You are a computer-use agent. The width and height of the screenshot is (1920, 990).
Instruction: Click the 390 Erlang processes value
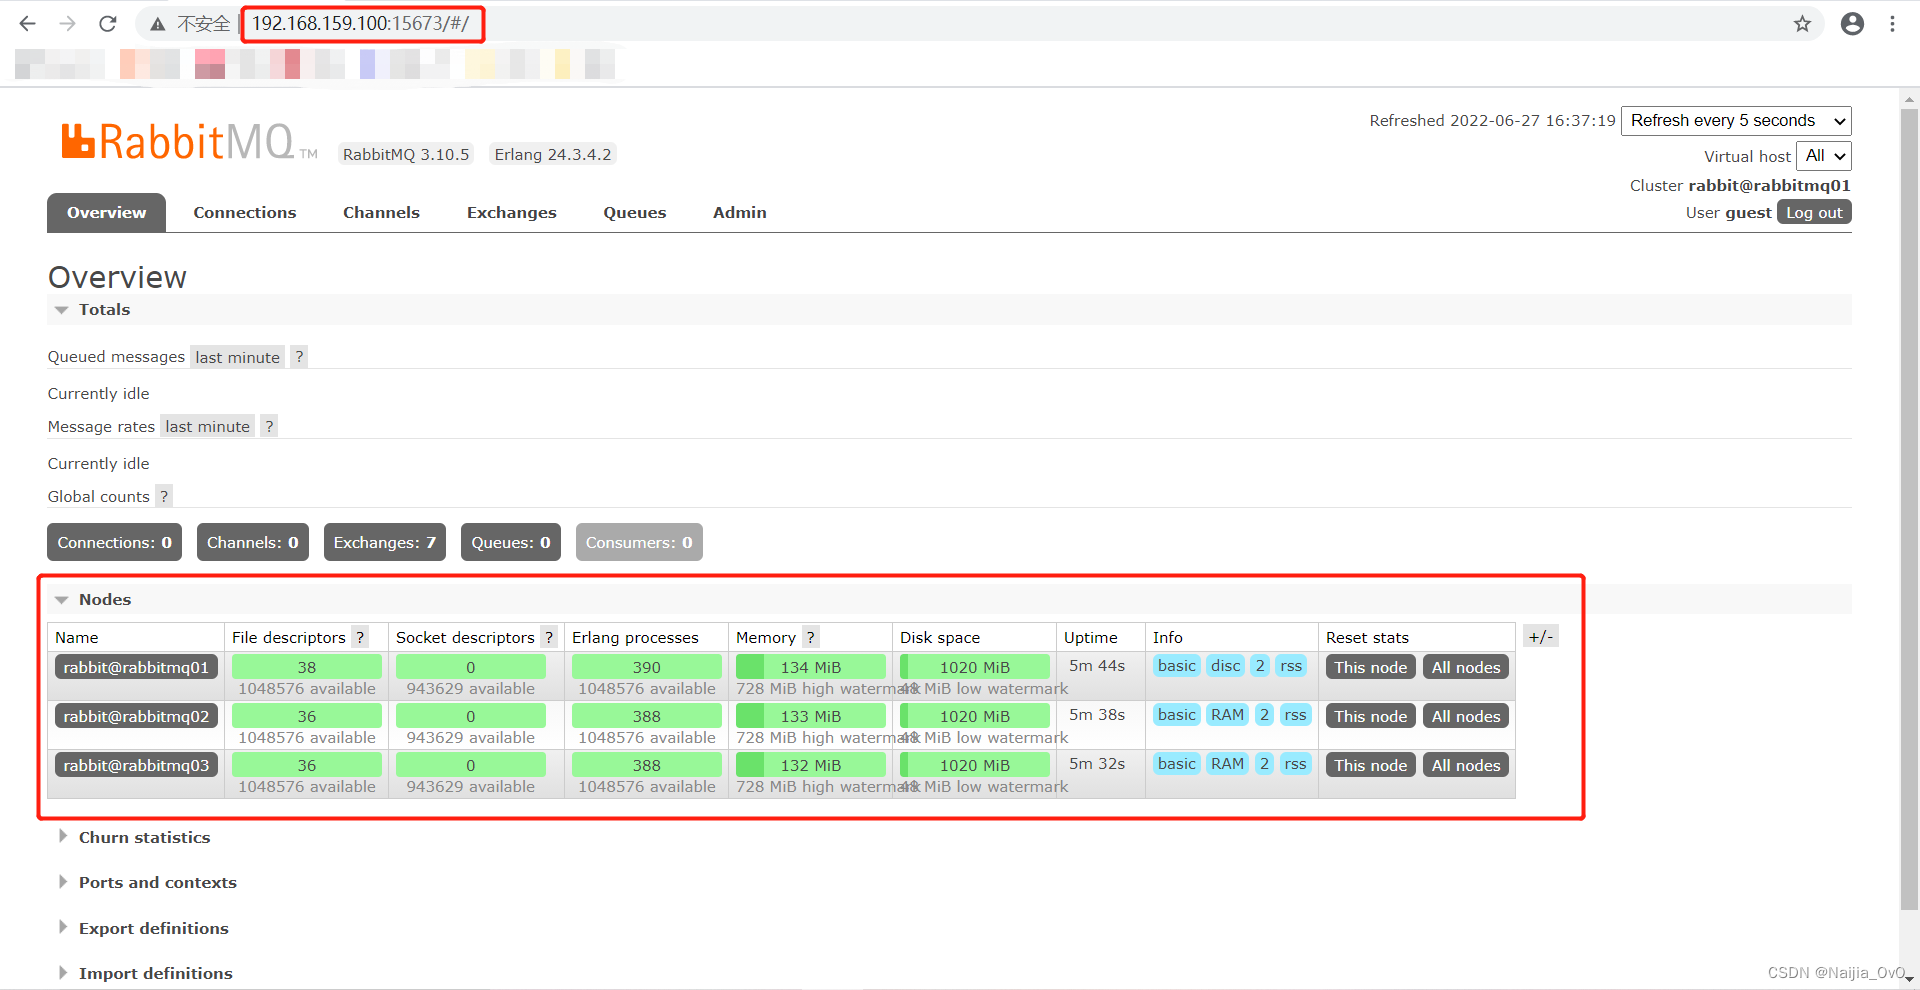(647, 667)
